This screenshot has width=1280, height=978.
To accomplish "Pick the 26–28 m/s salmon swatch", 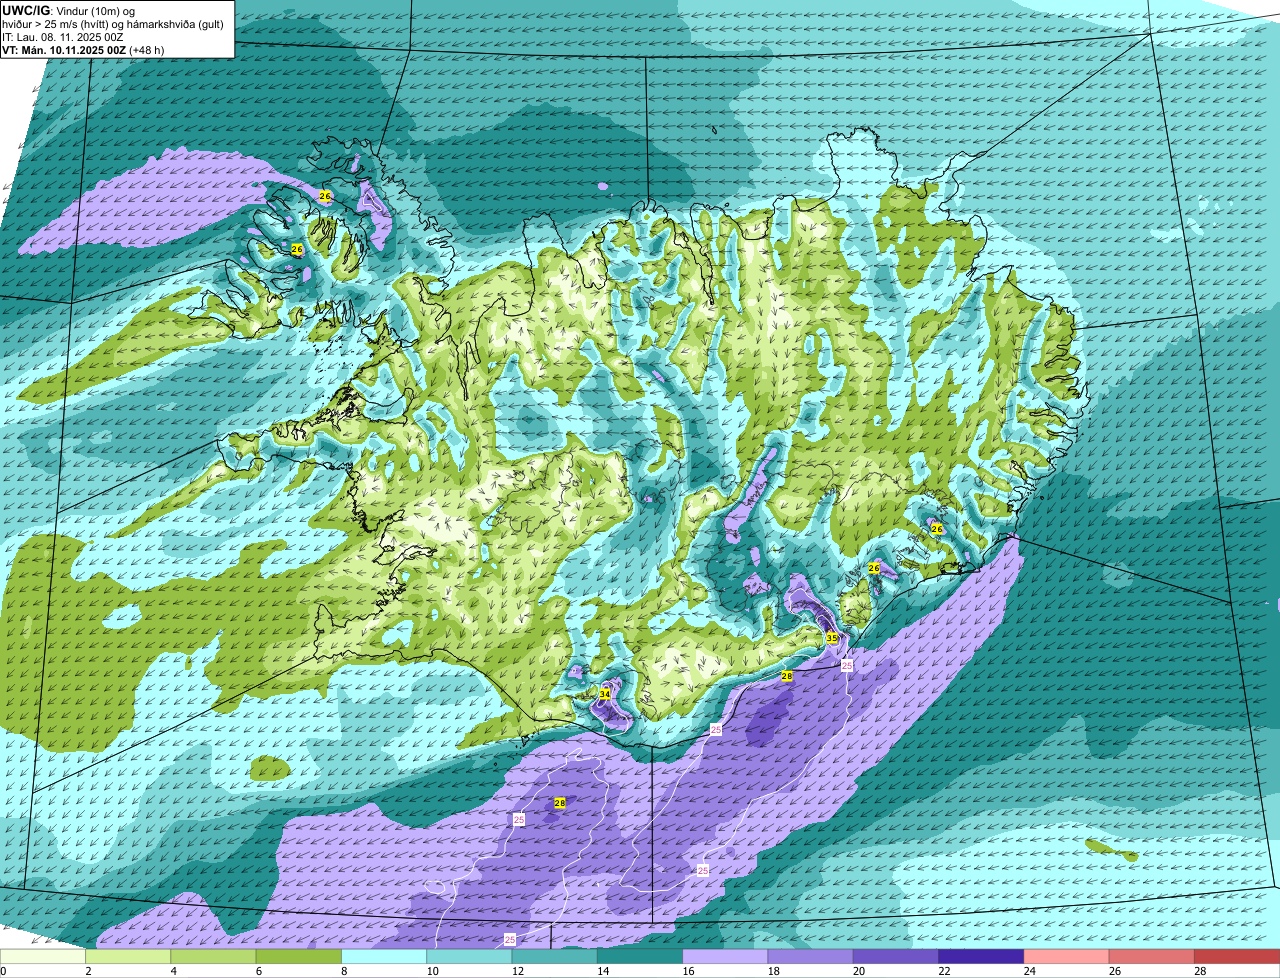I will tap(1152, 957).
